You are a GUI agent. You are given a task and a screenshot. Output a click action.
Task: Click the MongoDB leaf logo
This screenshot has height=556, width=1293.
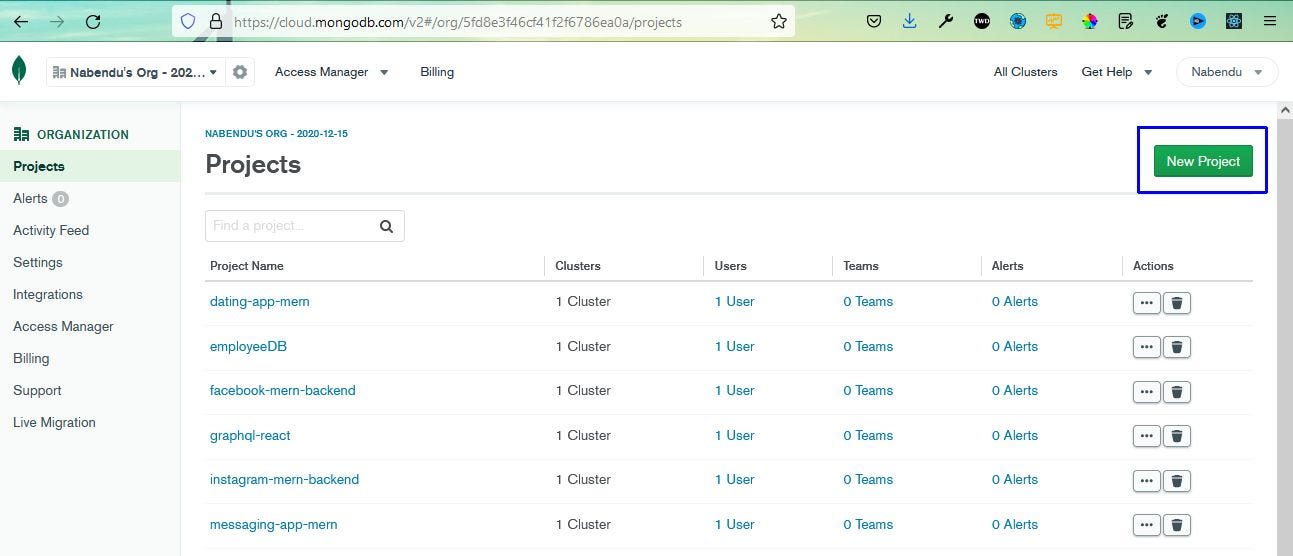19,70
